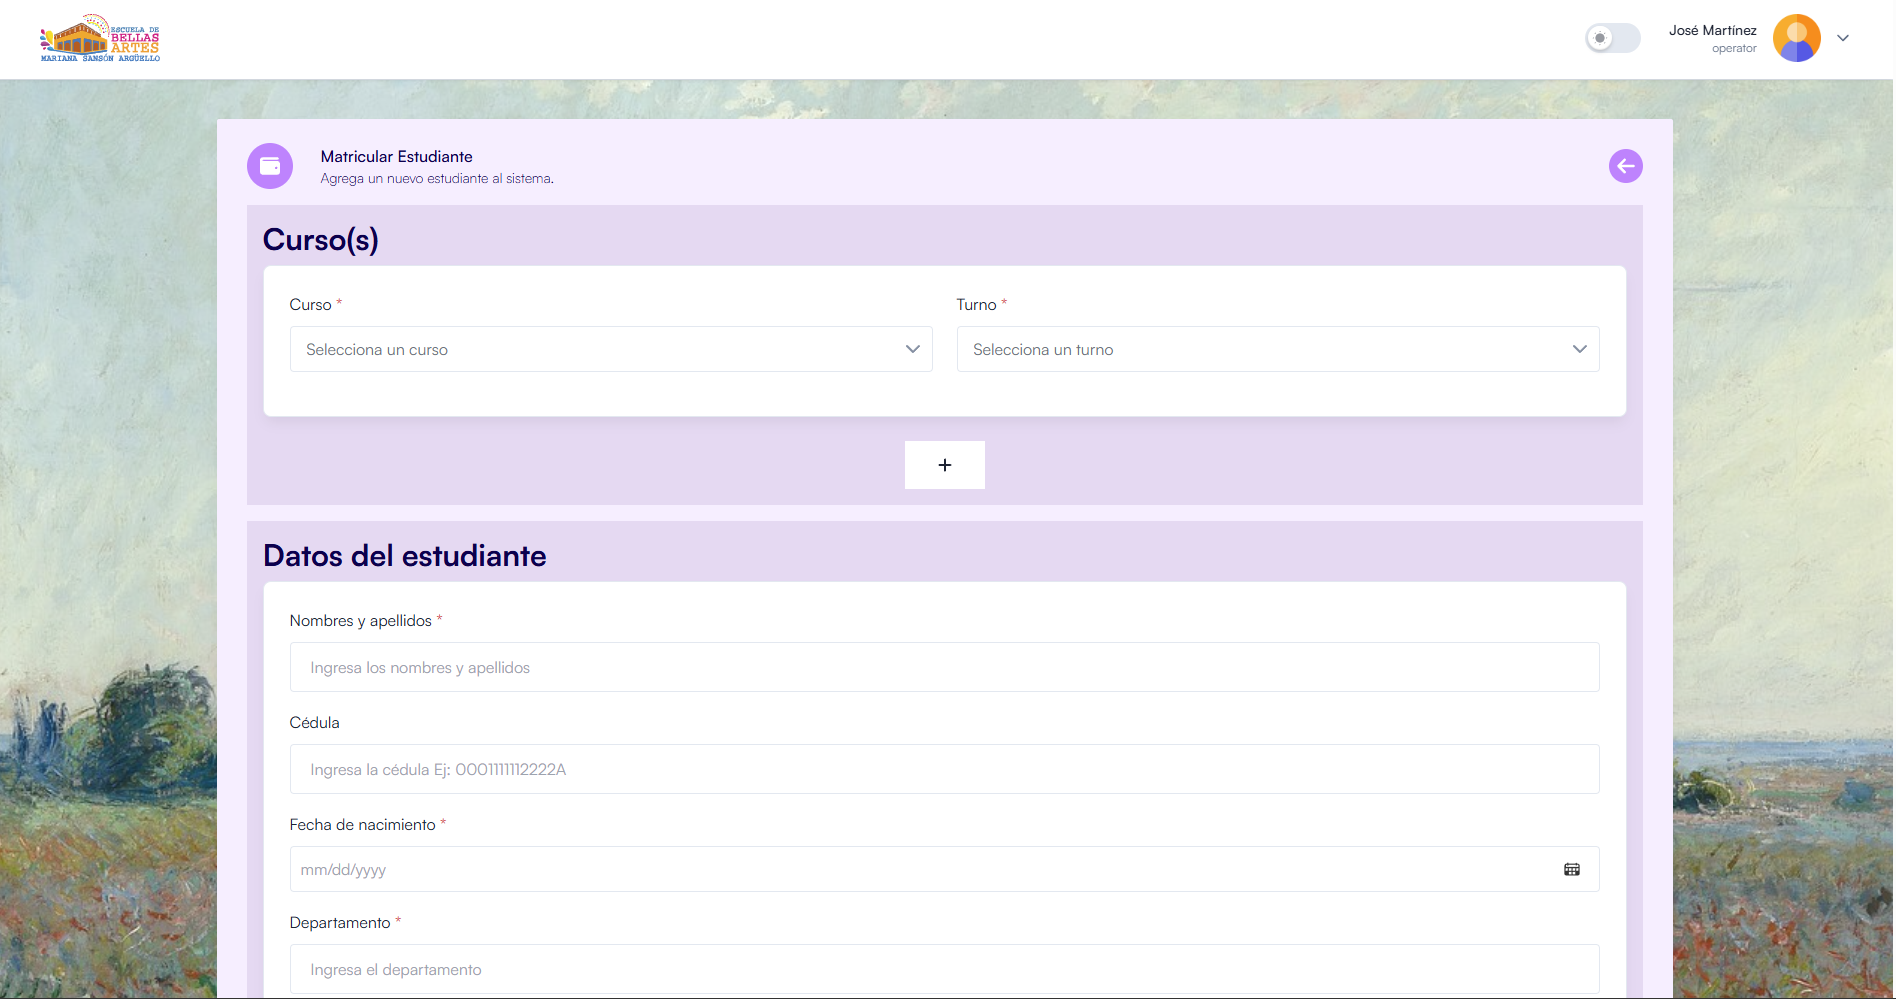
Task: Open the 'Selecciona un turno' dropdown
Action: tap(1277, 349)
